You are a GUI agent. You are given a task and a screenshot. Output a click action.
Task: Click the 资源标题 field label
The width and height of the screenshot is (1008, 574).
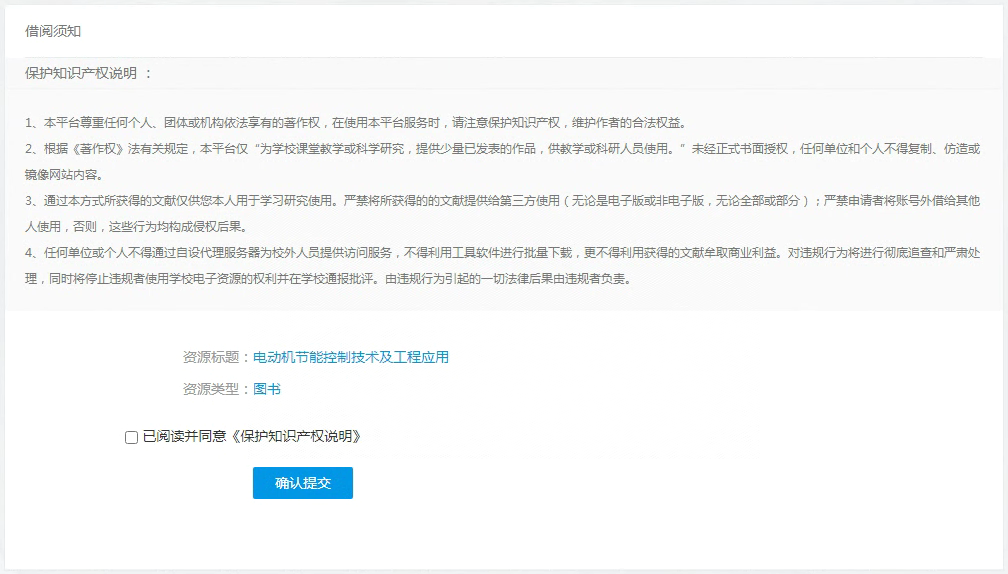[211, 357]
